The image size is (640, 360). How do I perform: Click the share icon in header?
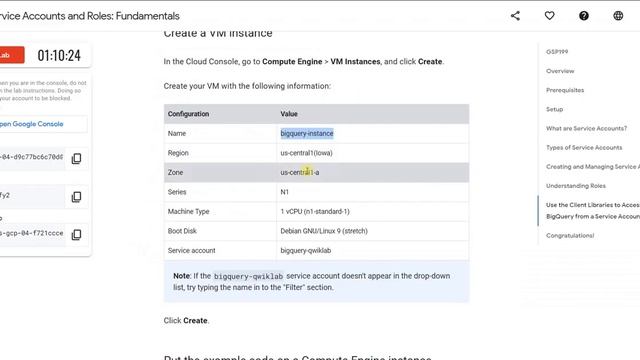point(515,16)
